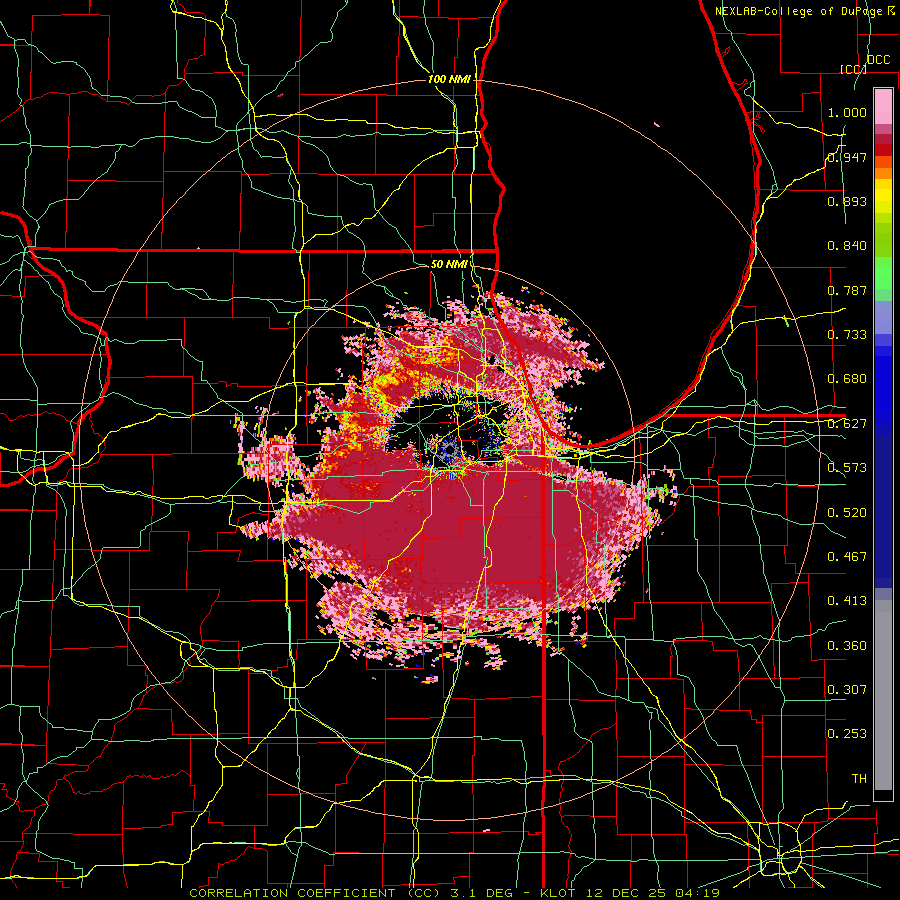The image size is (900, 900).
Task: Pick the light pink top color bar segment
Action: click(883, 106)
